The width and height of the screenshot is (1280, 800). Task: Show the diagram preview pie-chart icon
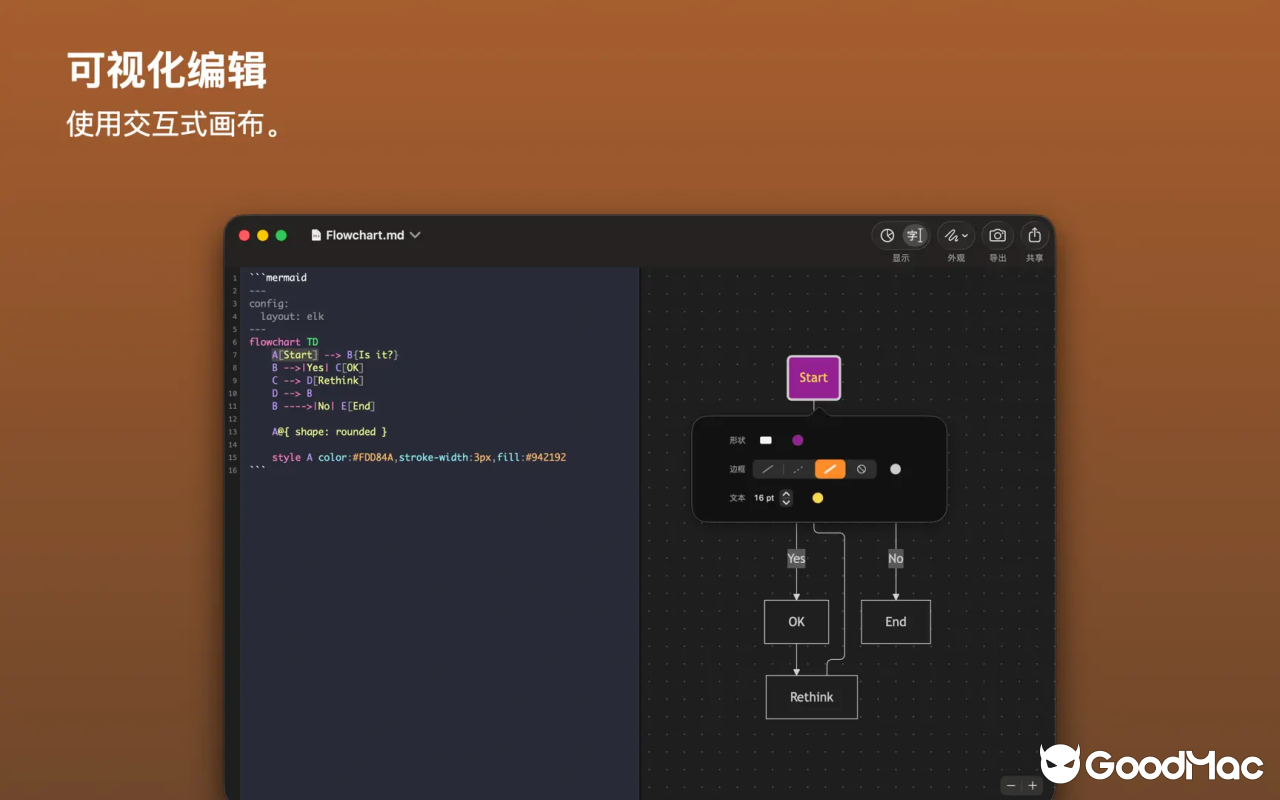(x=887, y=236)
